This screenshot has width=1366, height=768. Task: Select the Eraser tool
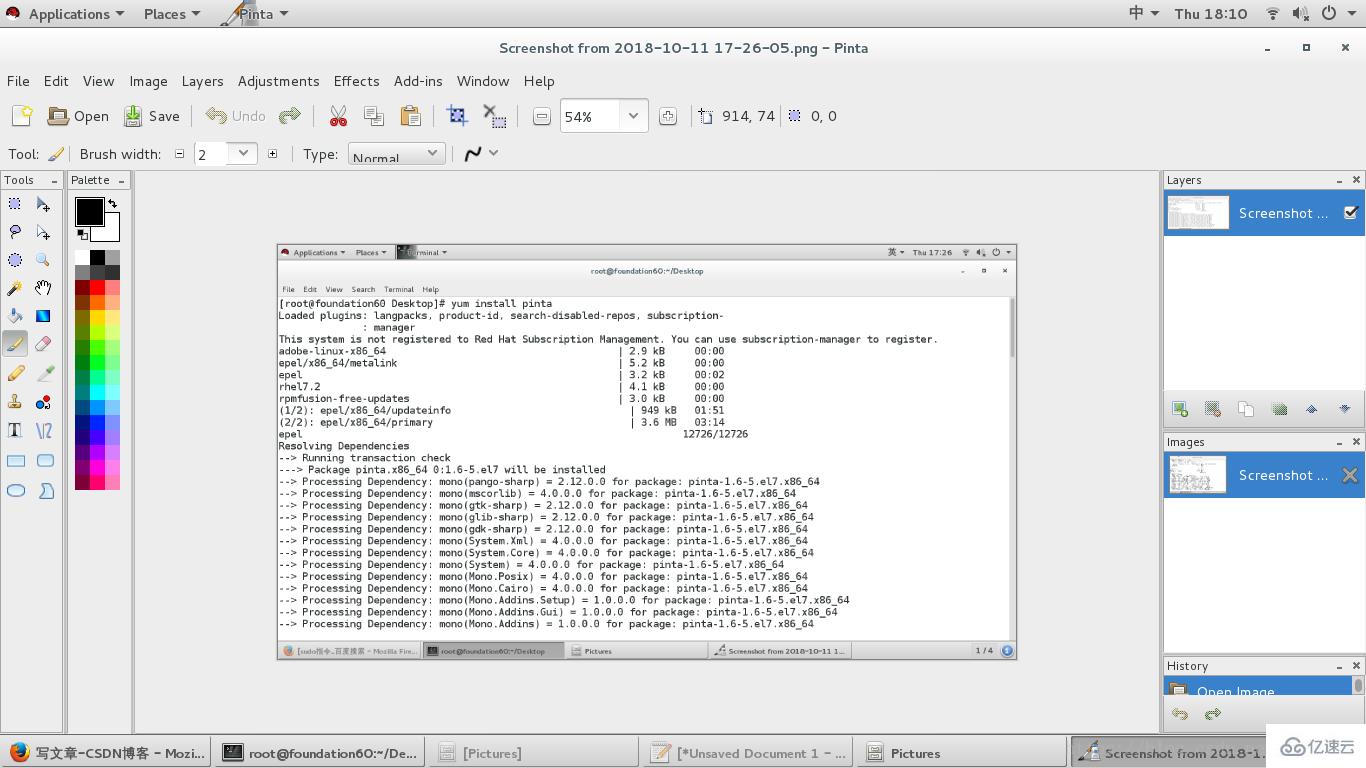click(43, 344)
